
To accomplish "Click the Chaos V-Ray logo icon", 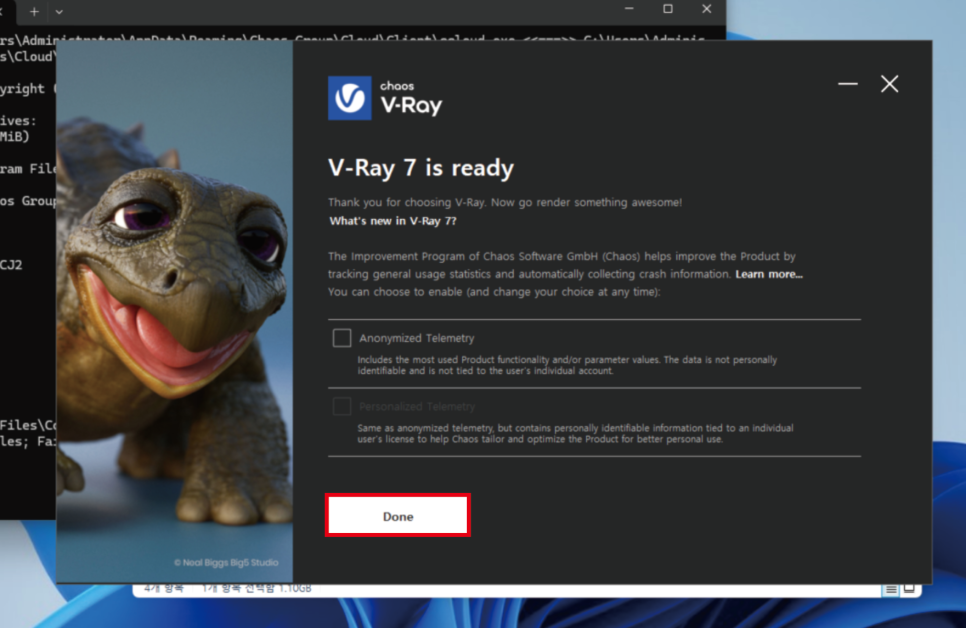I will click(350, 98).
